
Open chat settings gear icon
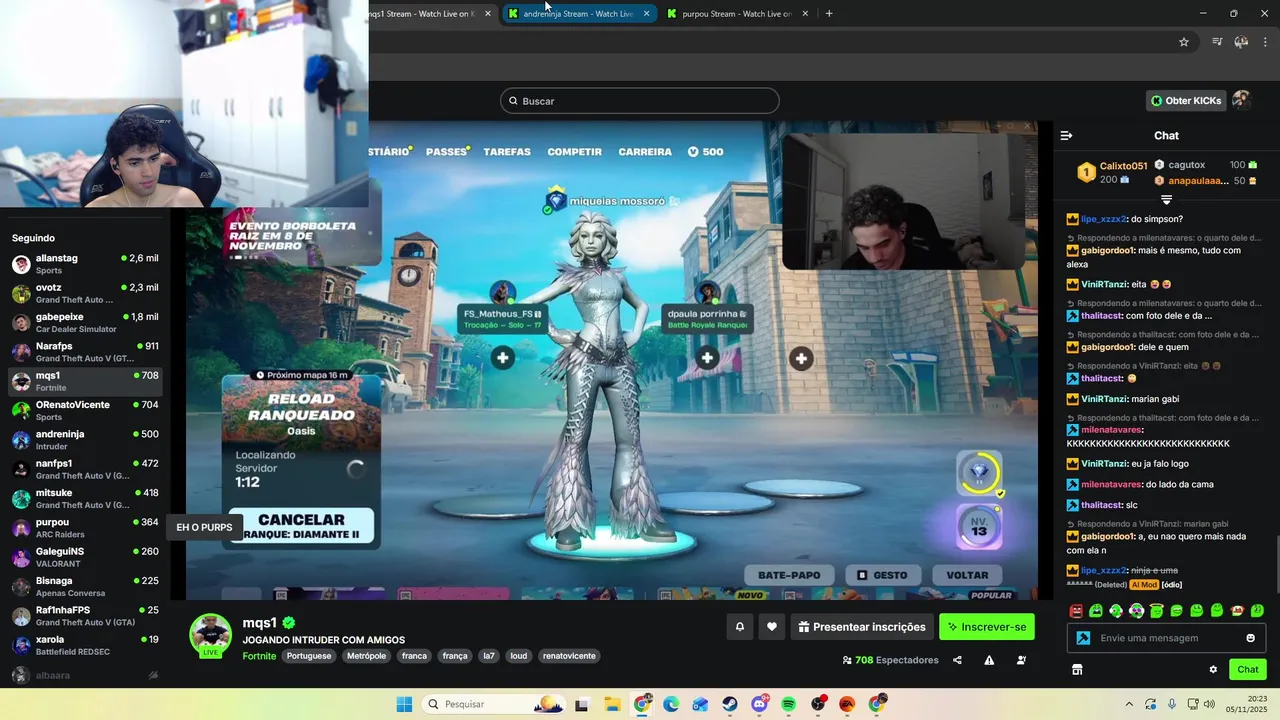1213,669
